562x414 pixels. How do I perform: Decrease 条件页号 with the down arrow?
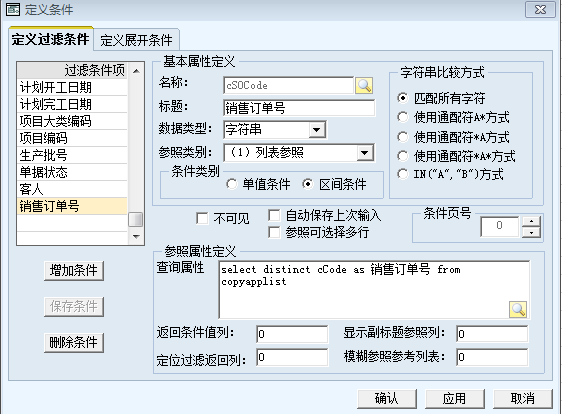pos(531,232)
